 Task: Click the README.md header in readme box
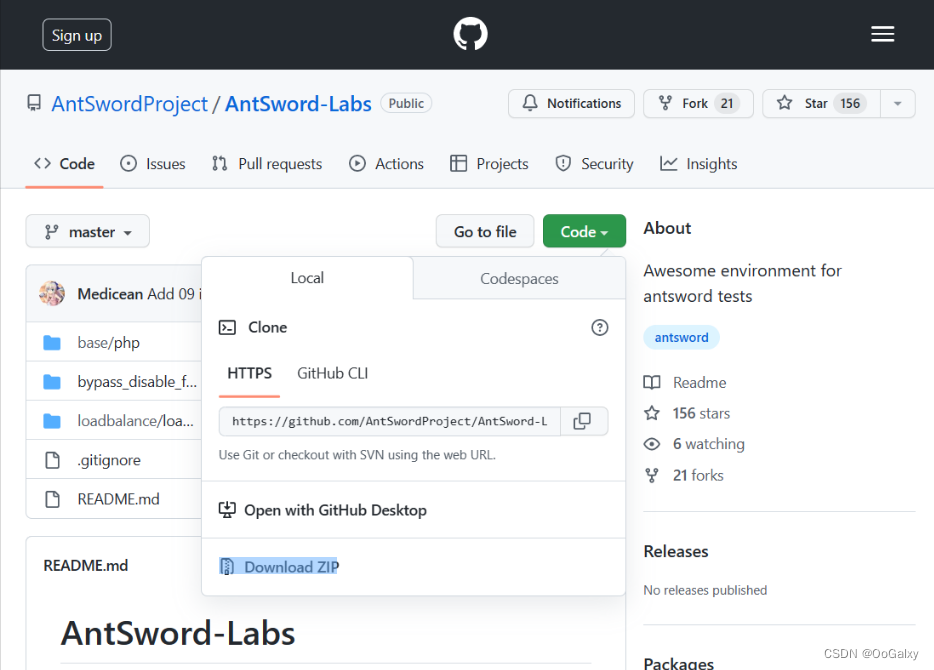click(x=86, y=566)
